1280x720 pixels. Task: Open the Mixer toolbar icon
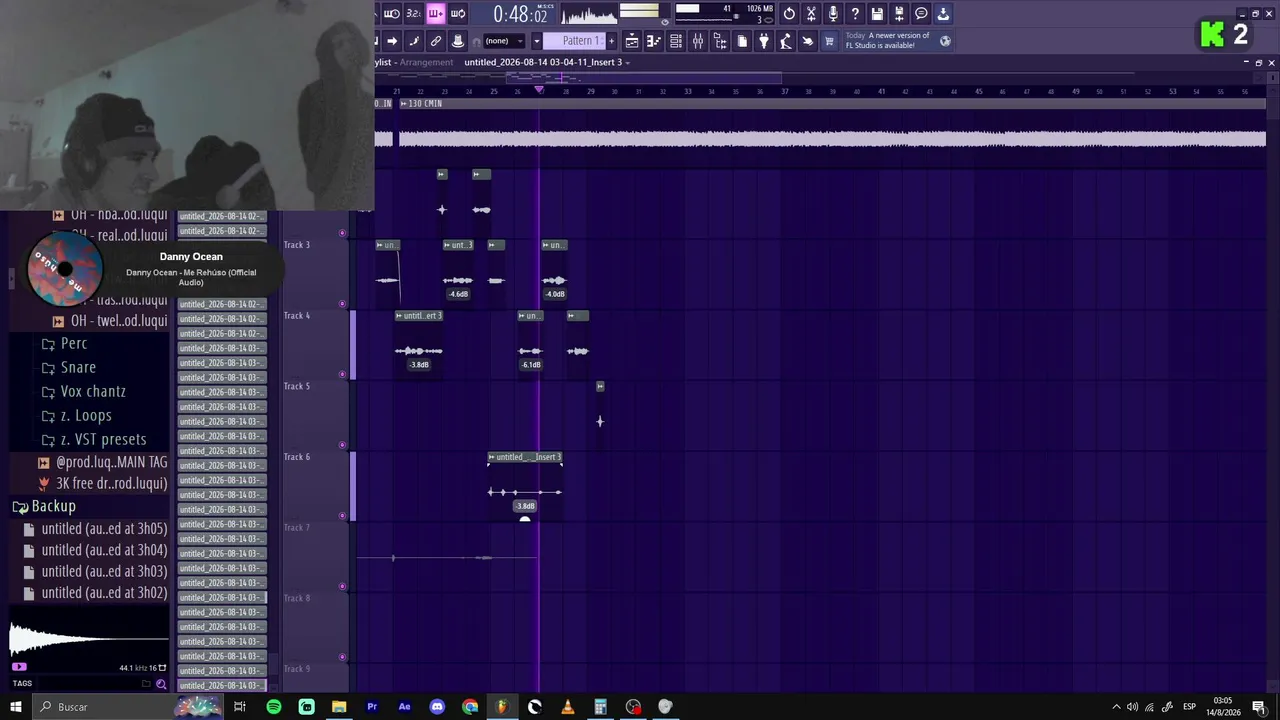(x=698, y=41)
